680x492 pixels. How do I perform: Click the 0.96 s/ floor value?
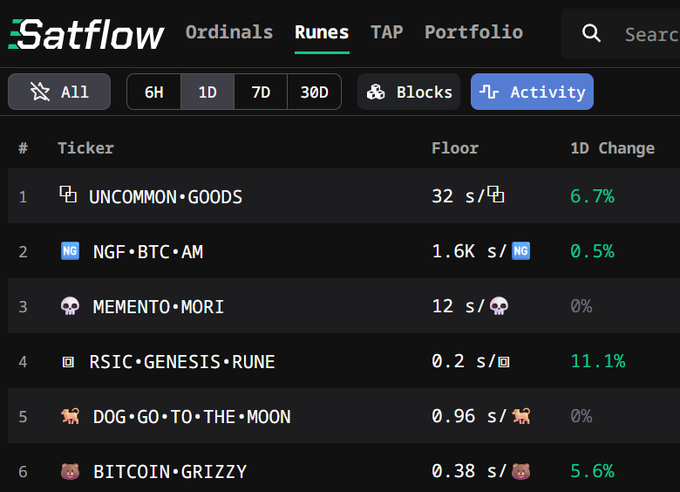point(469,416)
